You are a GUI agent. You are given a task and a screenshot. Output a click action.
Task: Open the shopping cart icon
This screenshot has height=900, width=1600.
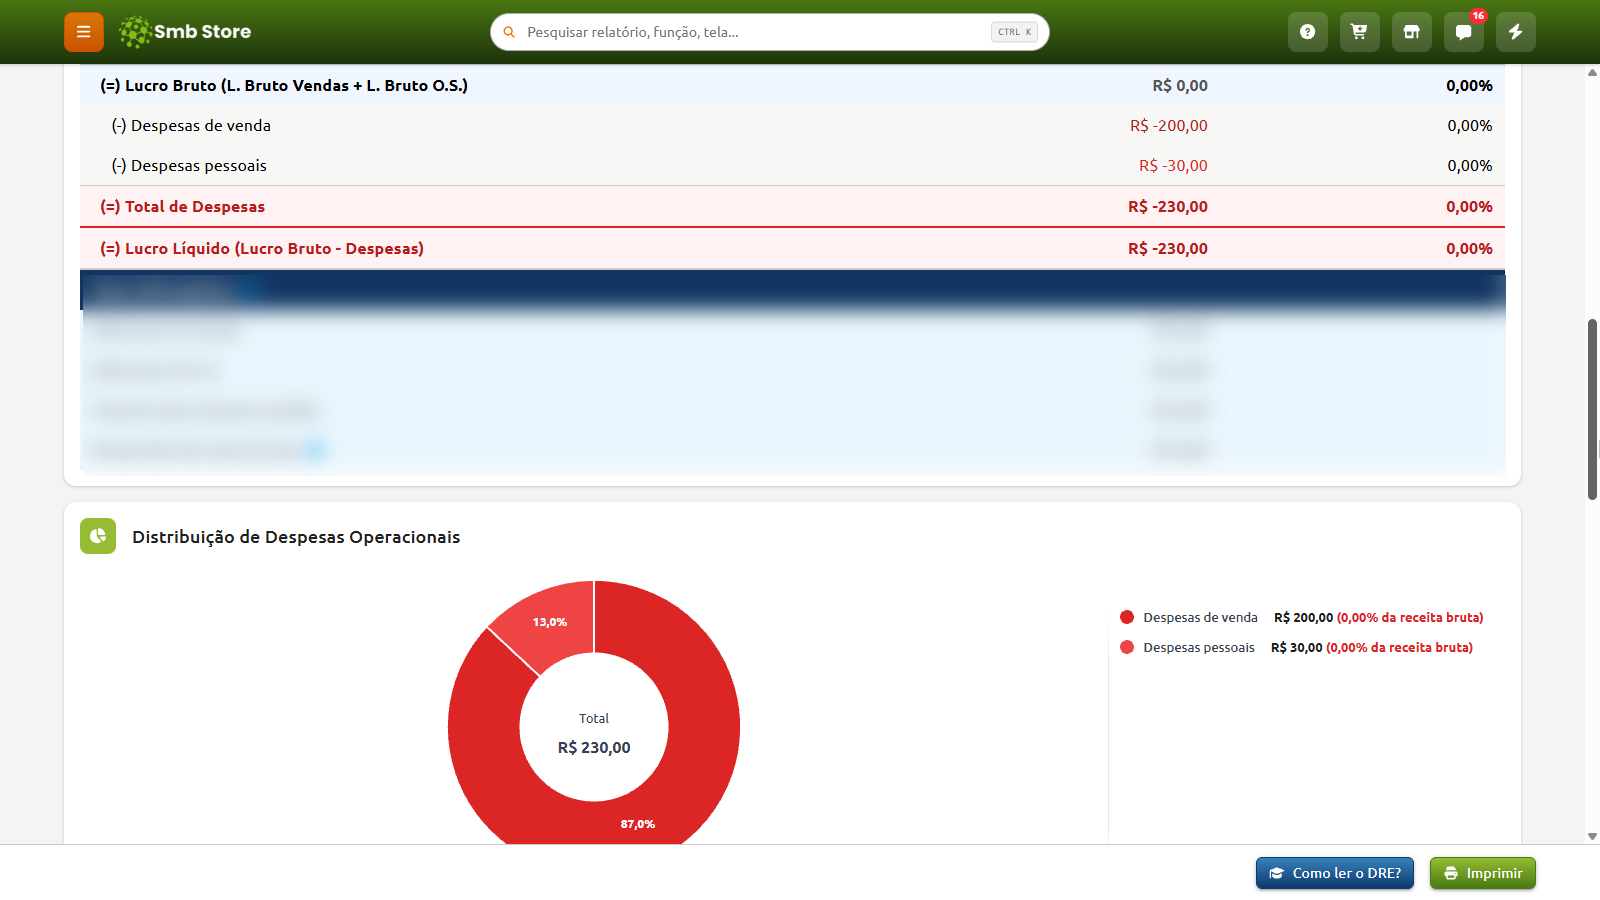1360,32
